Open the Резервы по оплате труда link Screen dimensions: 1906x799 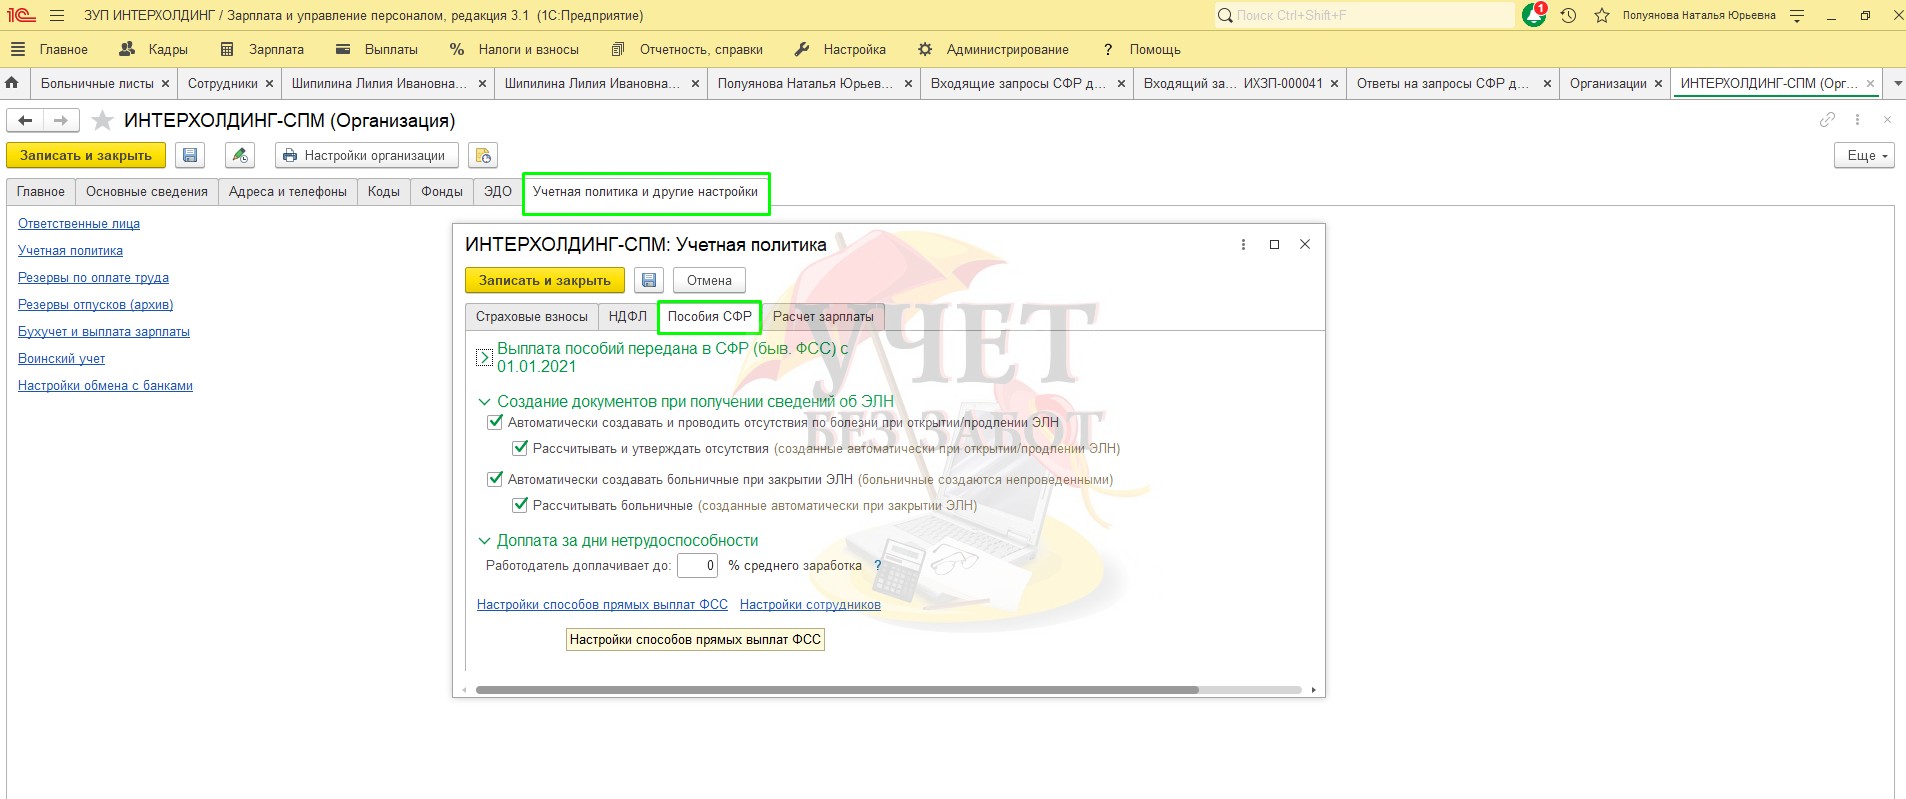coord(93,278)
